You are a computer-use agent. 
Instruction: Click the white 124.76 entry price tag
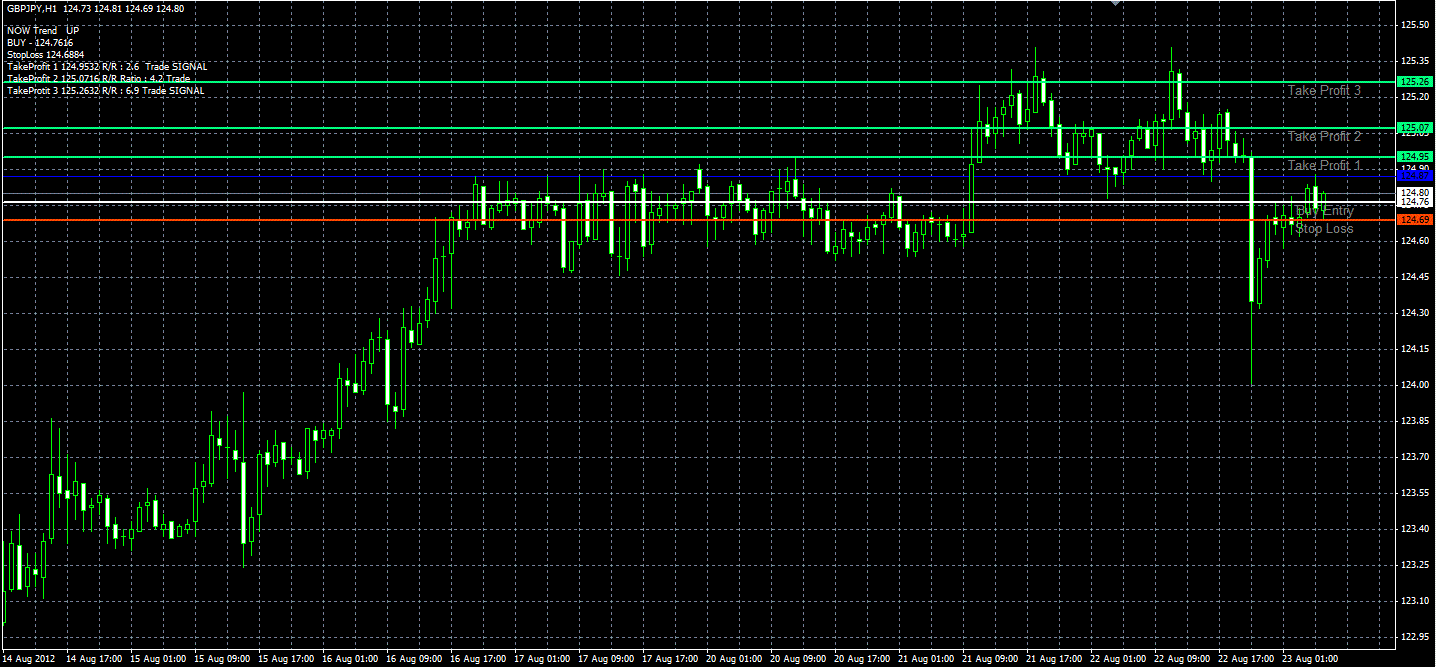tap(1415, 202)
